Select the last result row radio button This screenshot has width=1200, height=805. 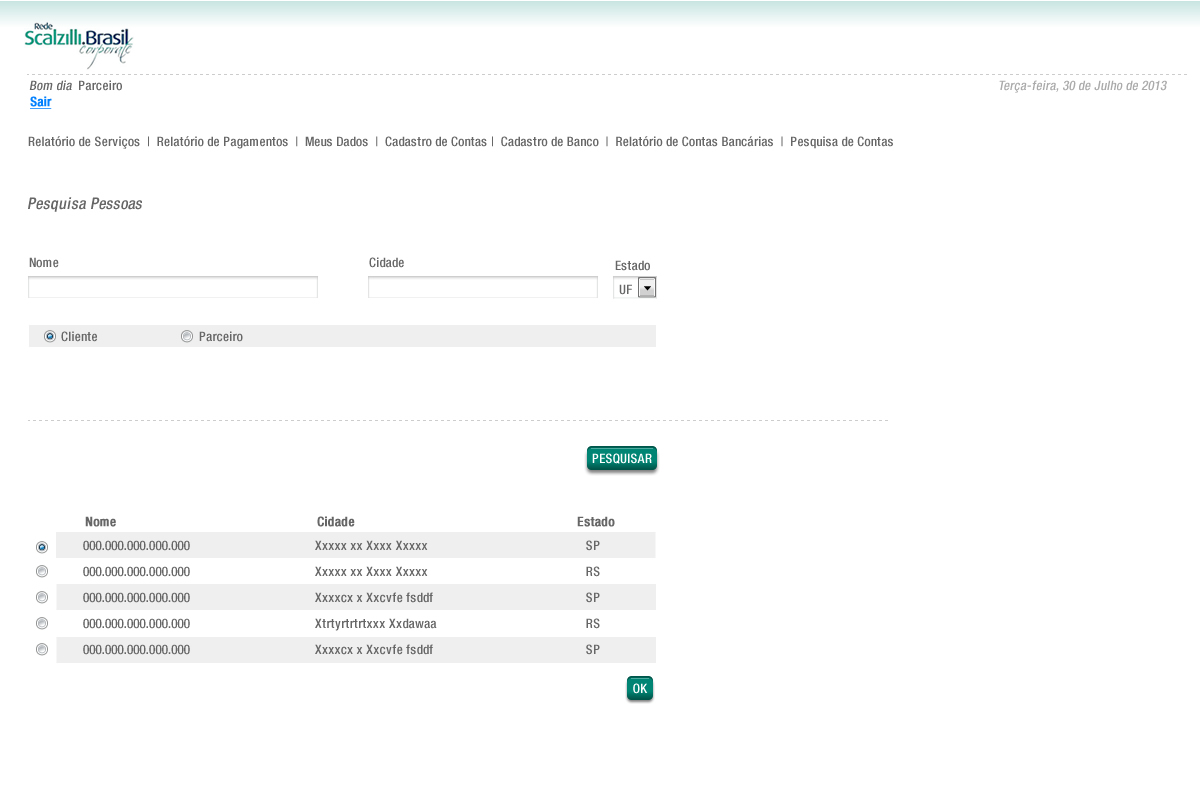[x=42, y=650]
